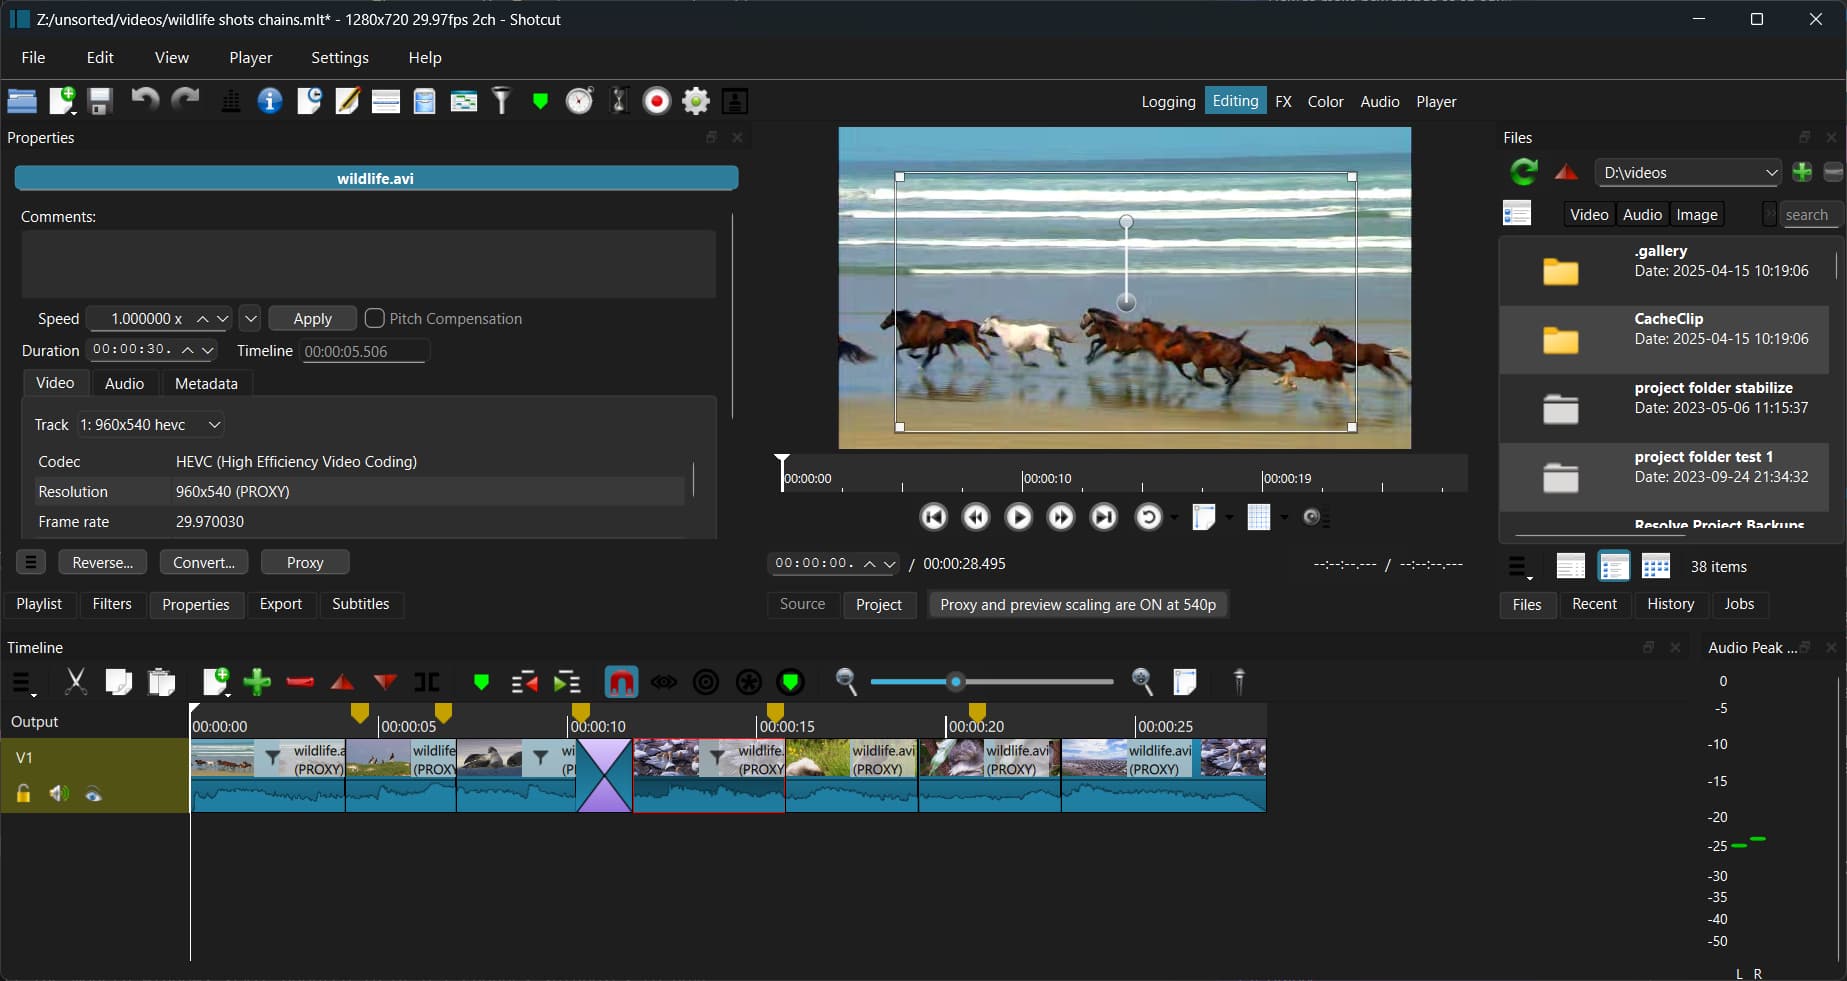Click the Source player tab button
This screenshot has width=1847, height=981.
pyautogui.click(x=803, y=604)
